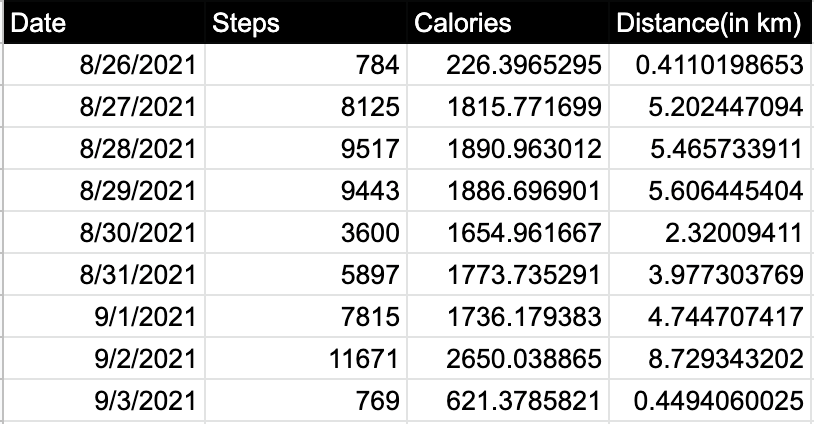Select calories value 621.3785821
814x424 pixels.
click(508, 401)
